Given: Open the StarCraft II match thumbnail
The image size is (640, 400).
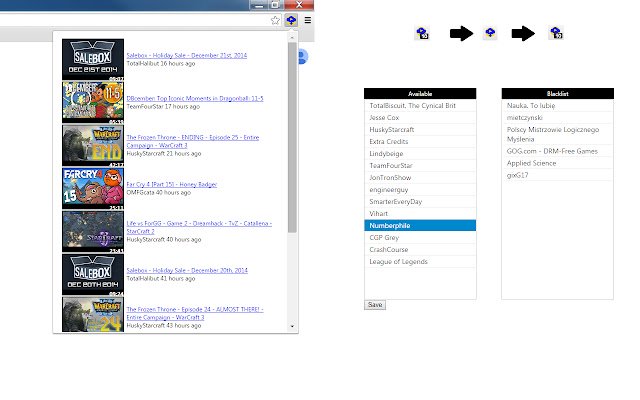Looking at the screenshot, I should [93, 232].
